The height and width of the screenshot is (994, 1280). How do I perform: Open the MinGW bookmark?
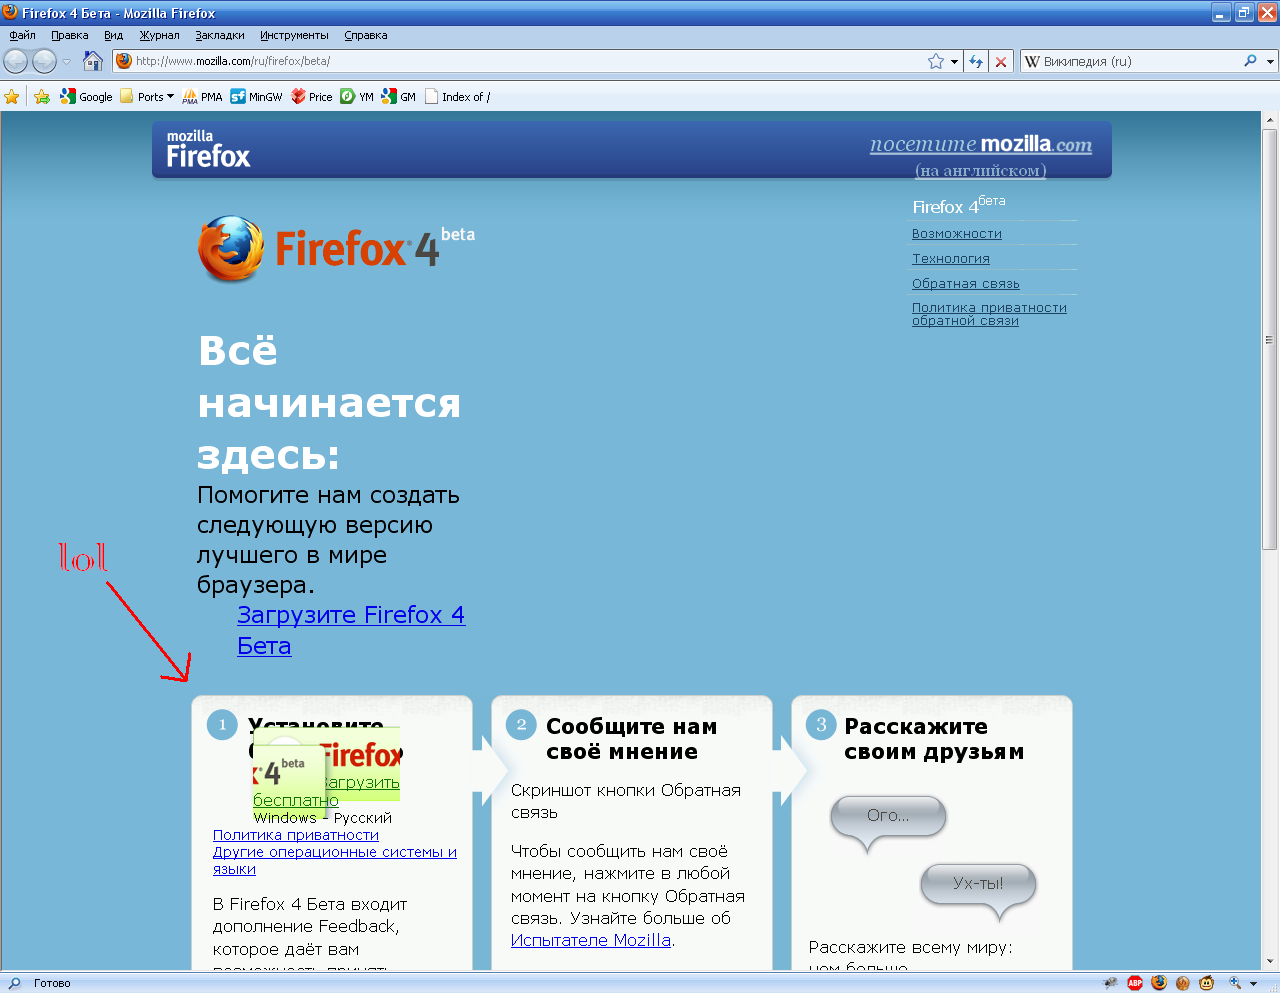click(x=256, y=97)
